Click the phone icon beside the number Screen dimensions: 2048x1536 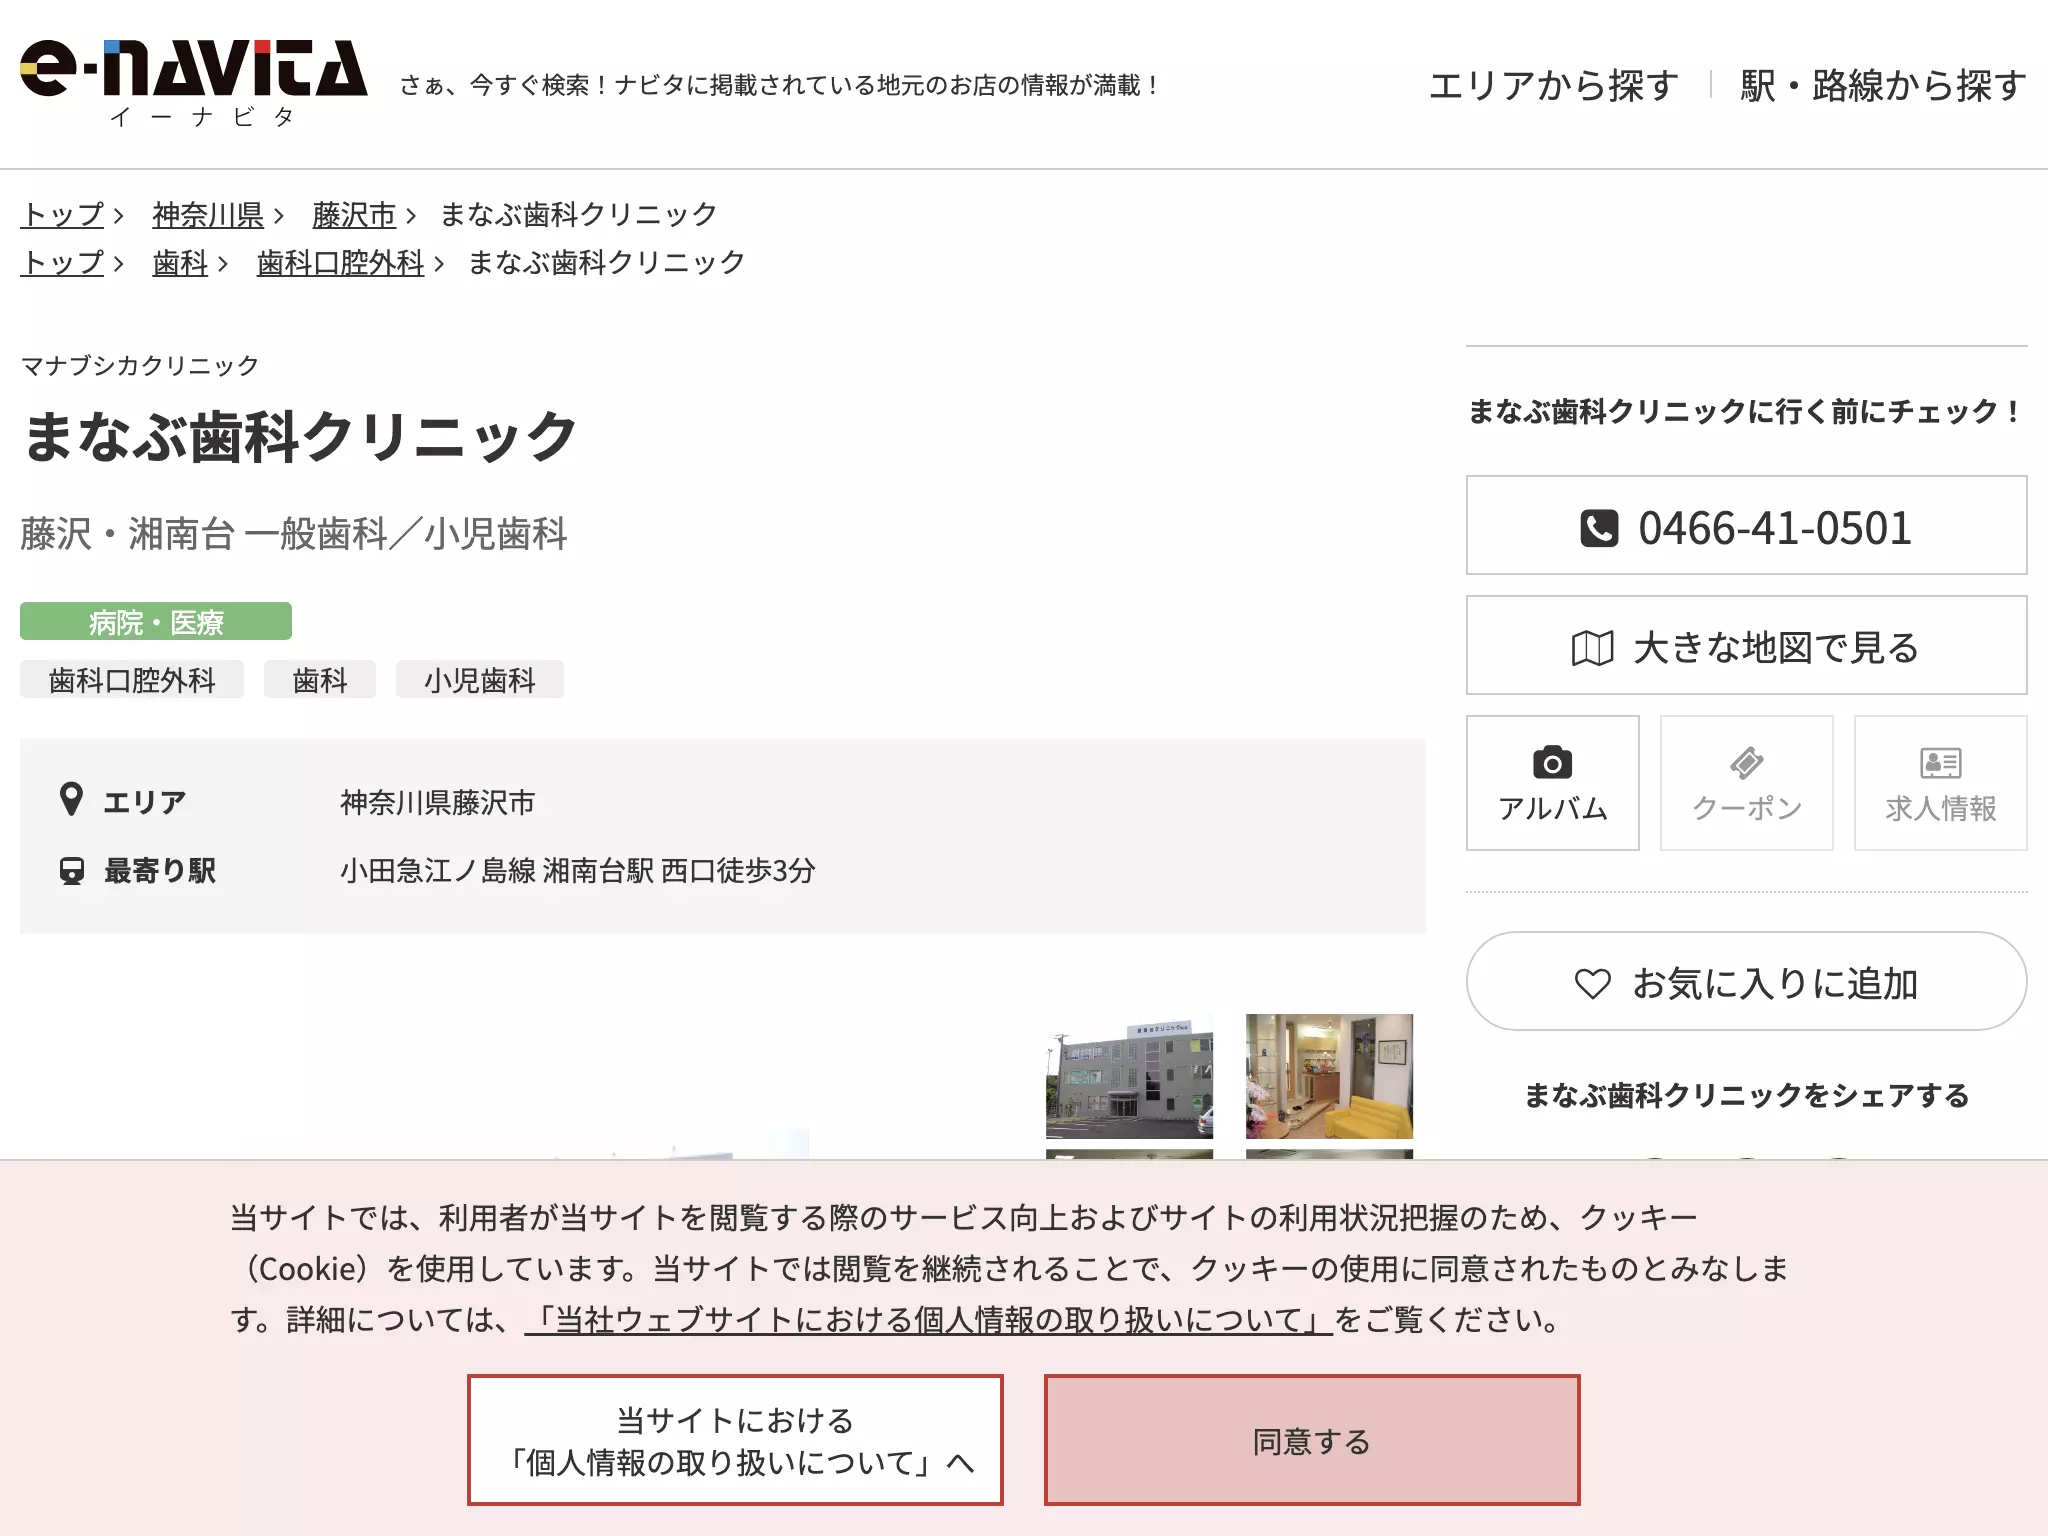point(1598,528)
